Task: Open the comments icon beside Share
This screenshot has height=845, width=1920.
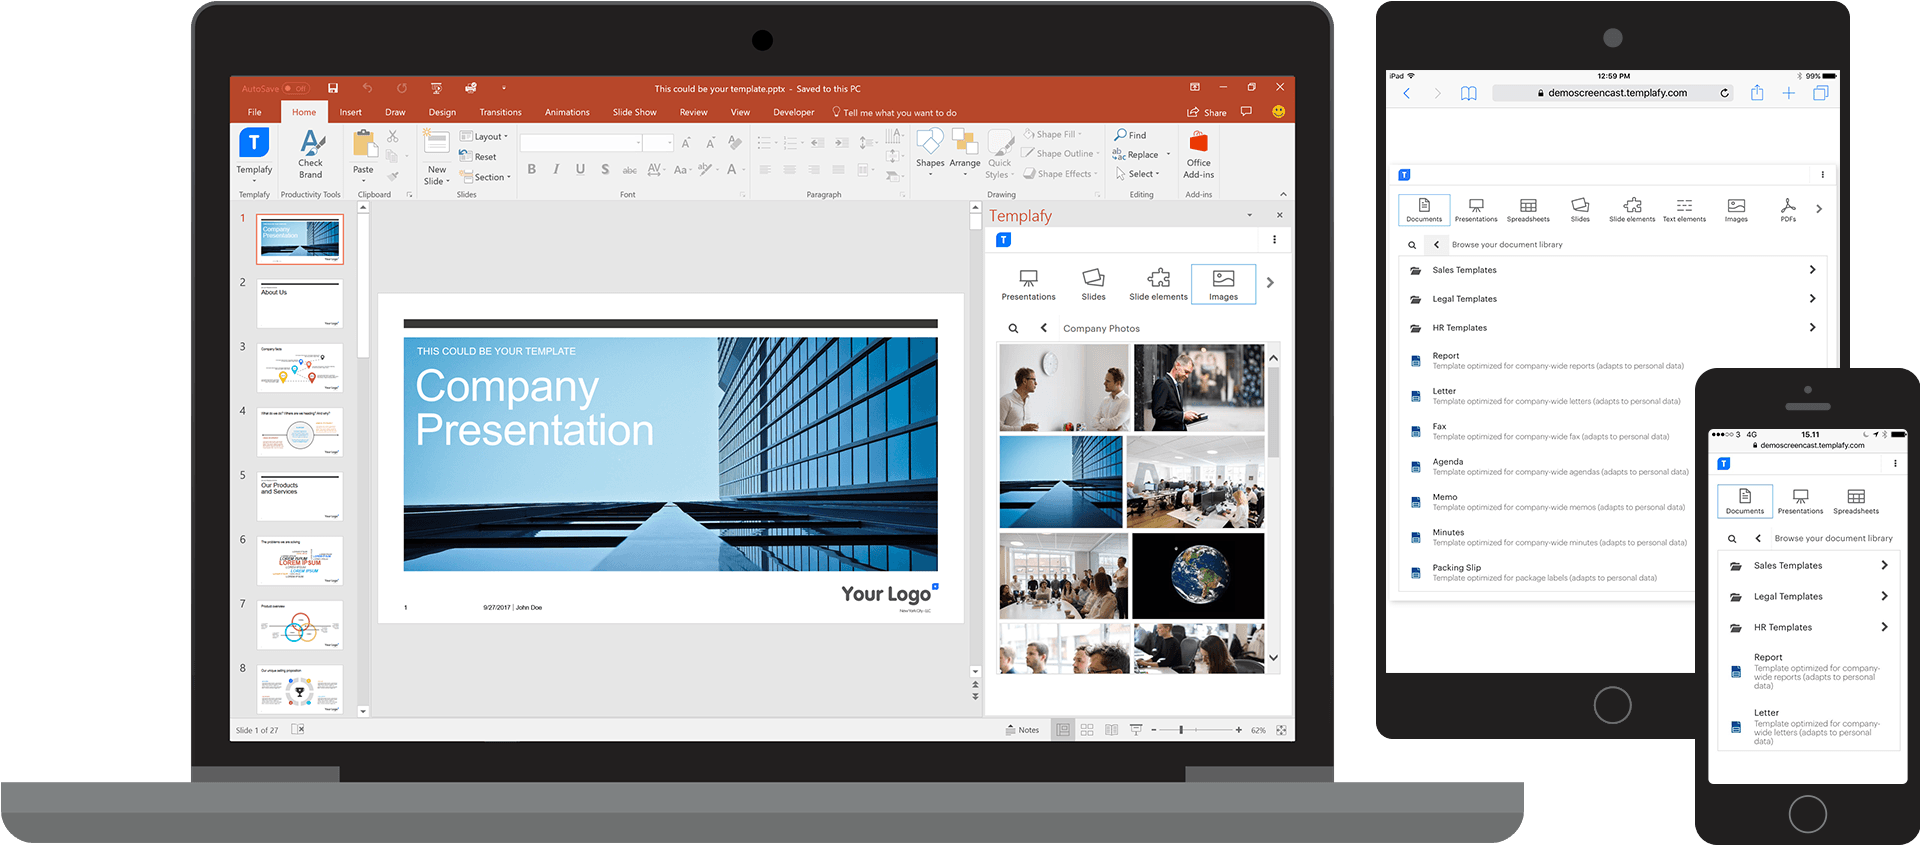Action: click(x=1246, y=112)
